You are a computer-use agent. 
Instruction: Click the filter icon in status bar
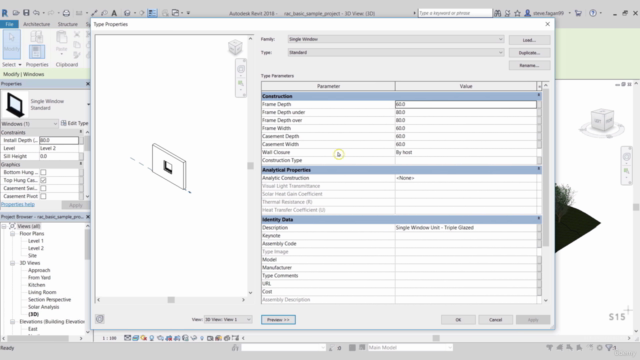609,348
